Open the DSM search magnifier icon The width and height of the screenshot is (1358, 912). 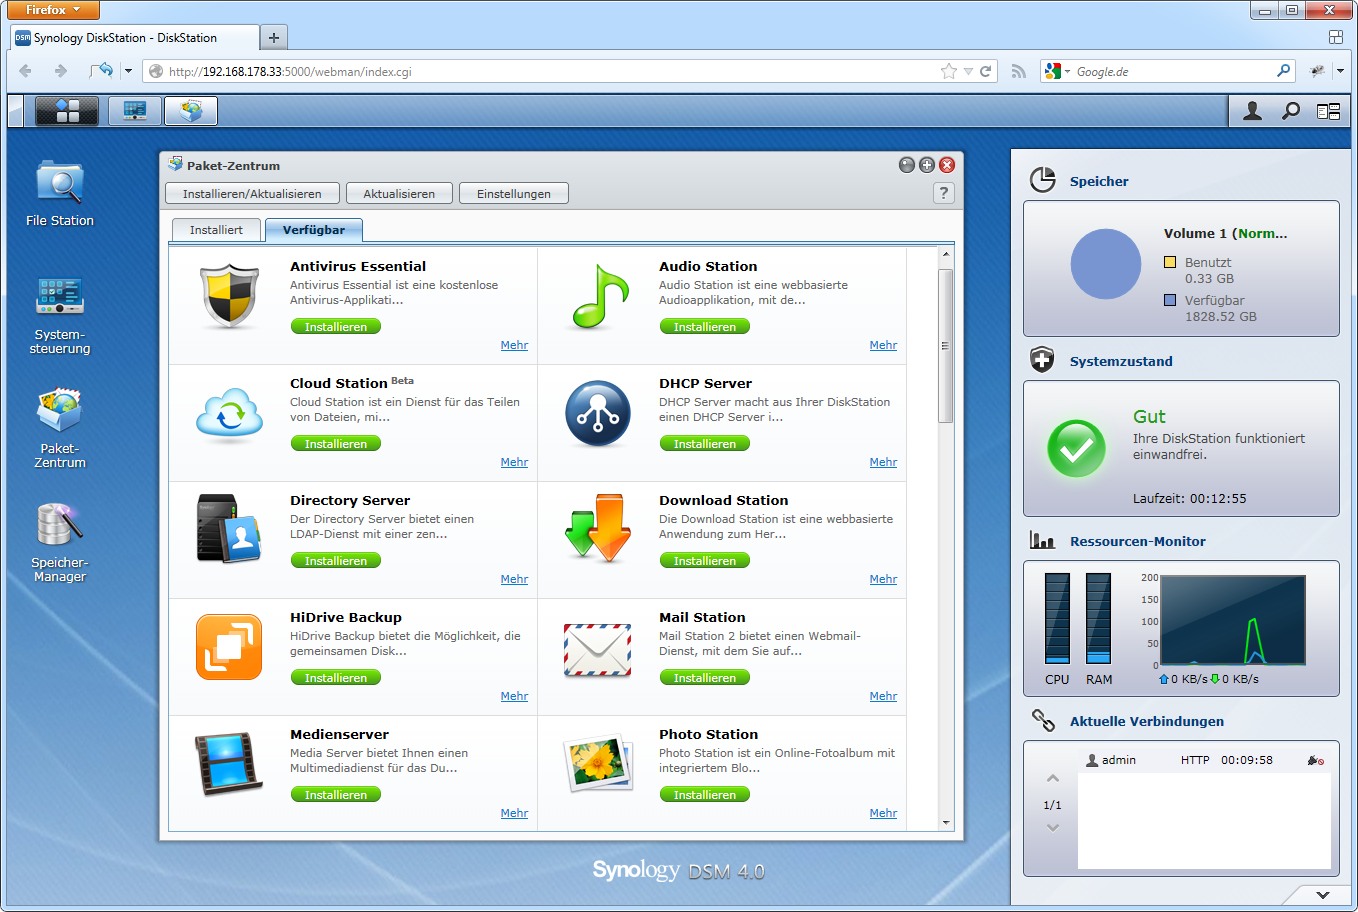pos(1291,111)
